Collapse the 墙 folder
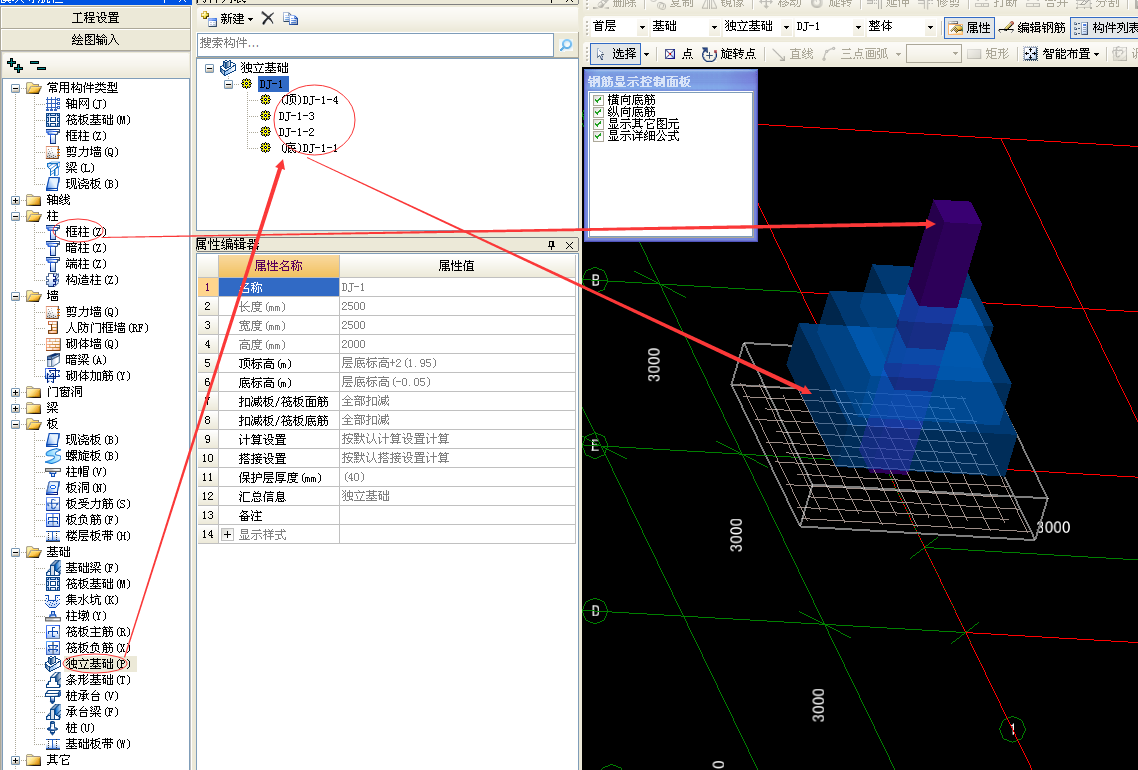 pyautogui.click(x=15, y=295)
